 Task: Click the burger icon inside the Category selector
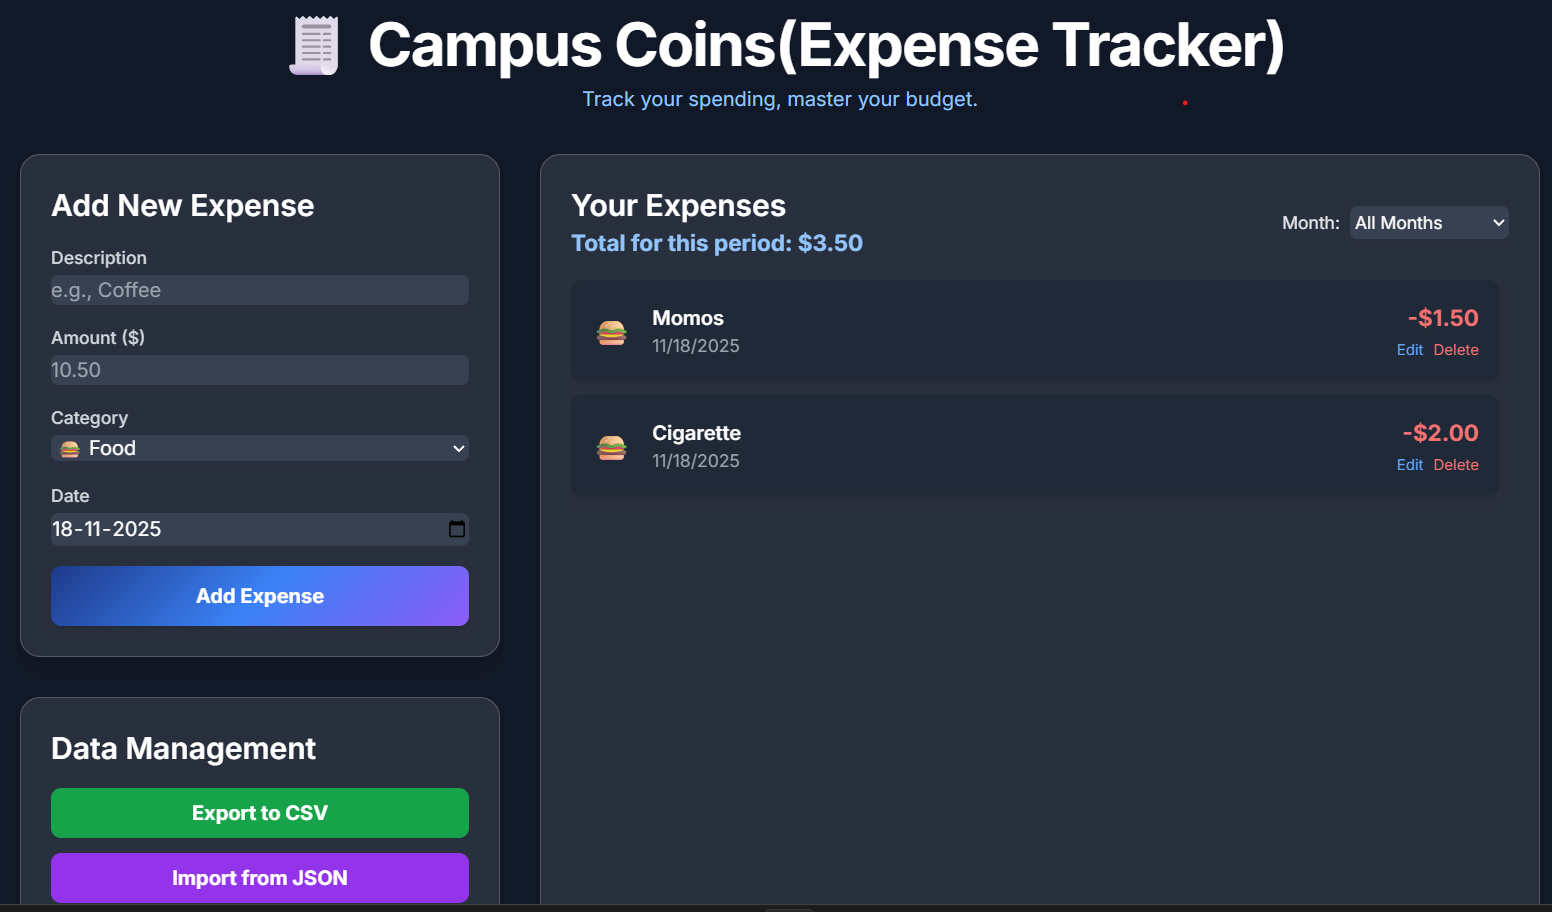click(68, 448)
